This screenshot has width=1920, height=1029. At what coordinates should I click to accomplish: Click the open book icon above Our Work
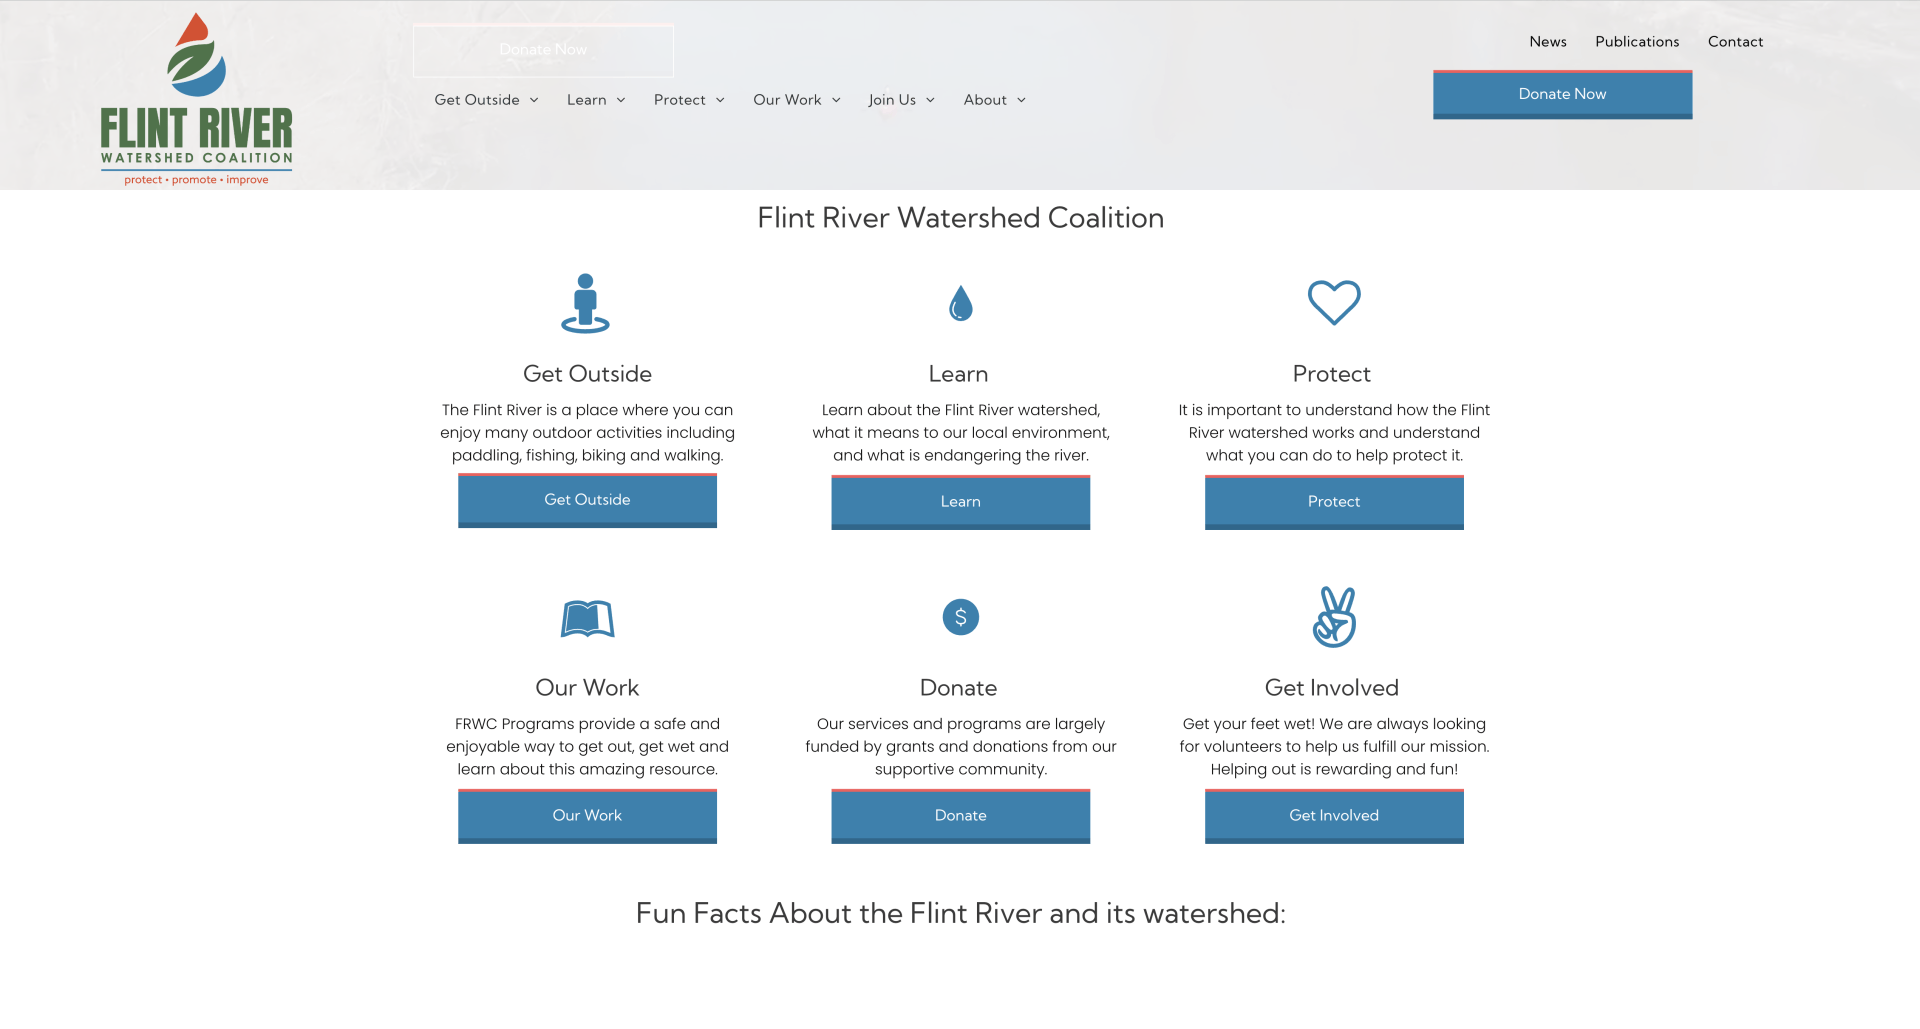[587, 618]
